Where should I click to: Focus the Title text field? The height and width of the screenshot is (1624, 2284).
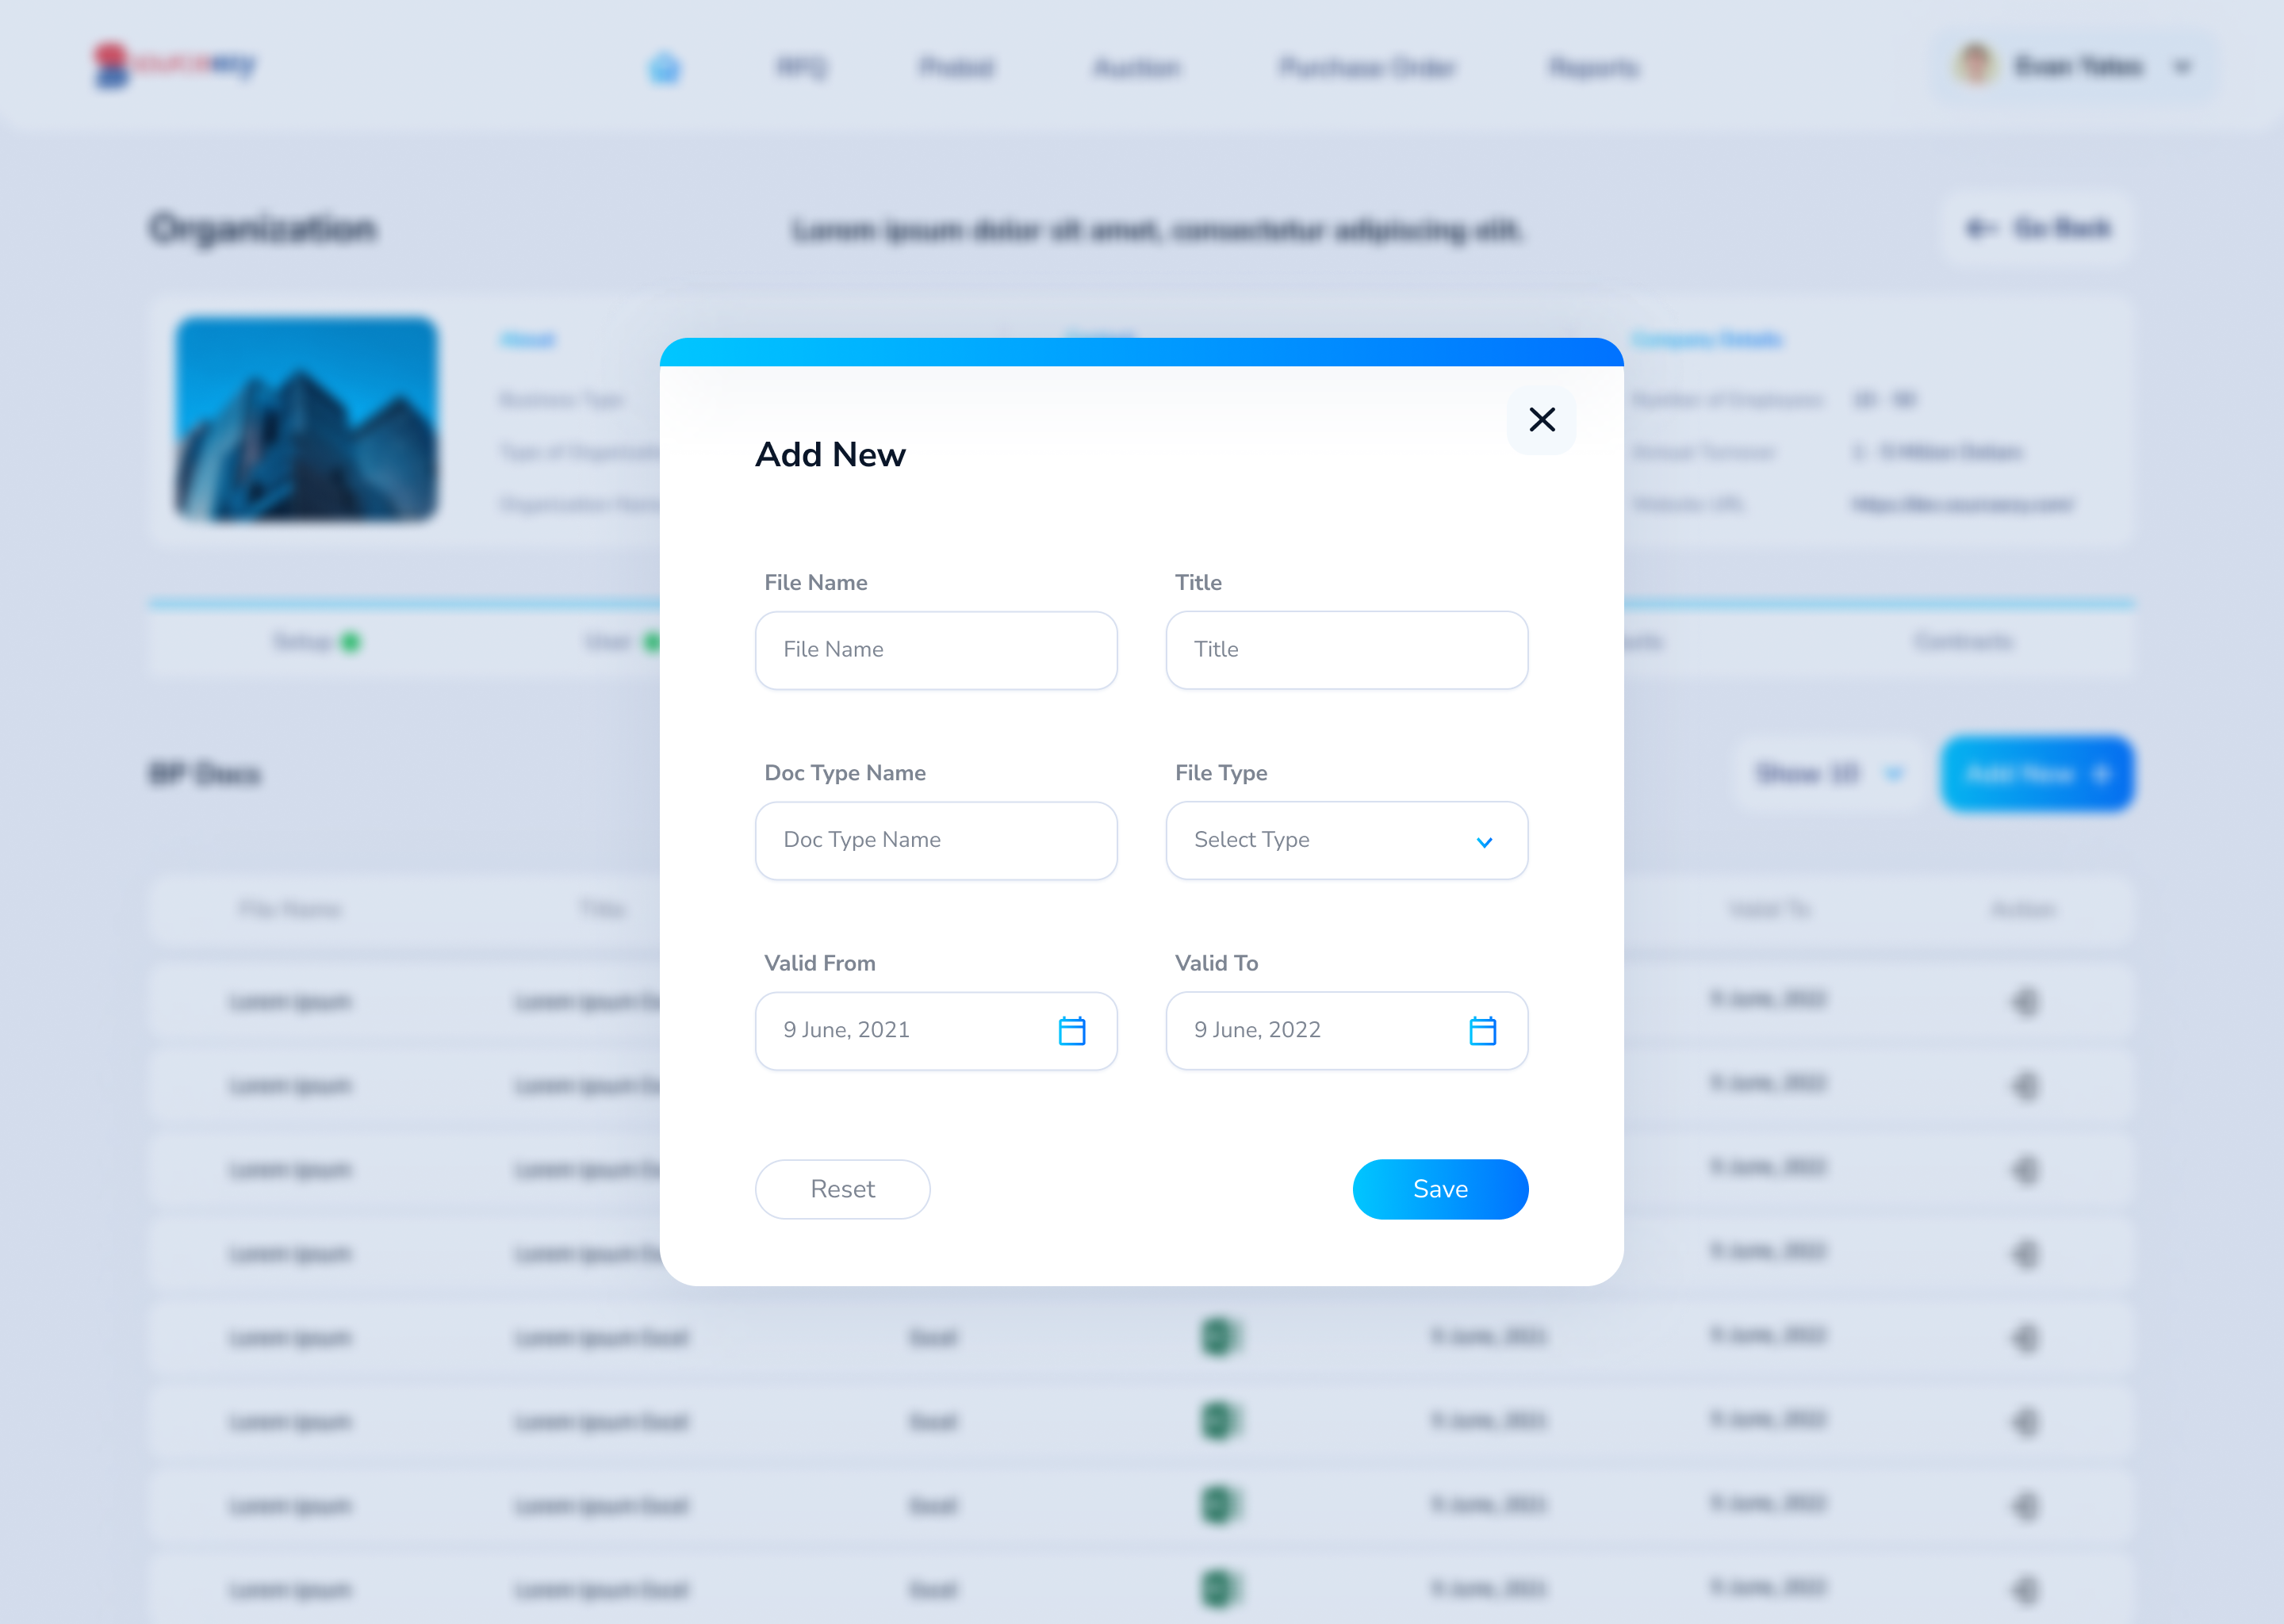pyautogui.click(x=1346, y=650)
